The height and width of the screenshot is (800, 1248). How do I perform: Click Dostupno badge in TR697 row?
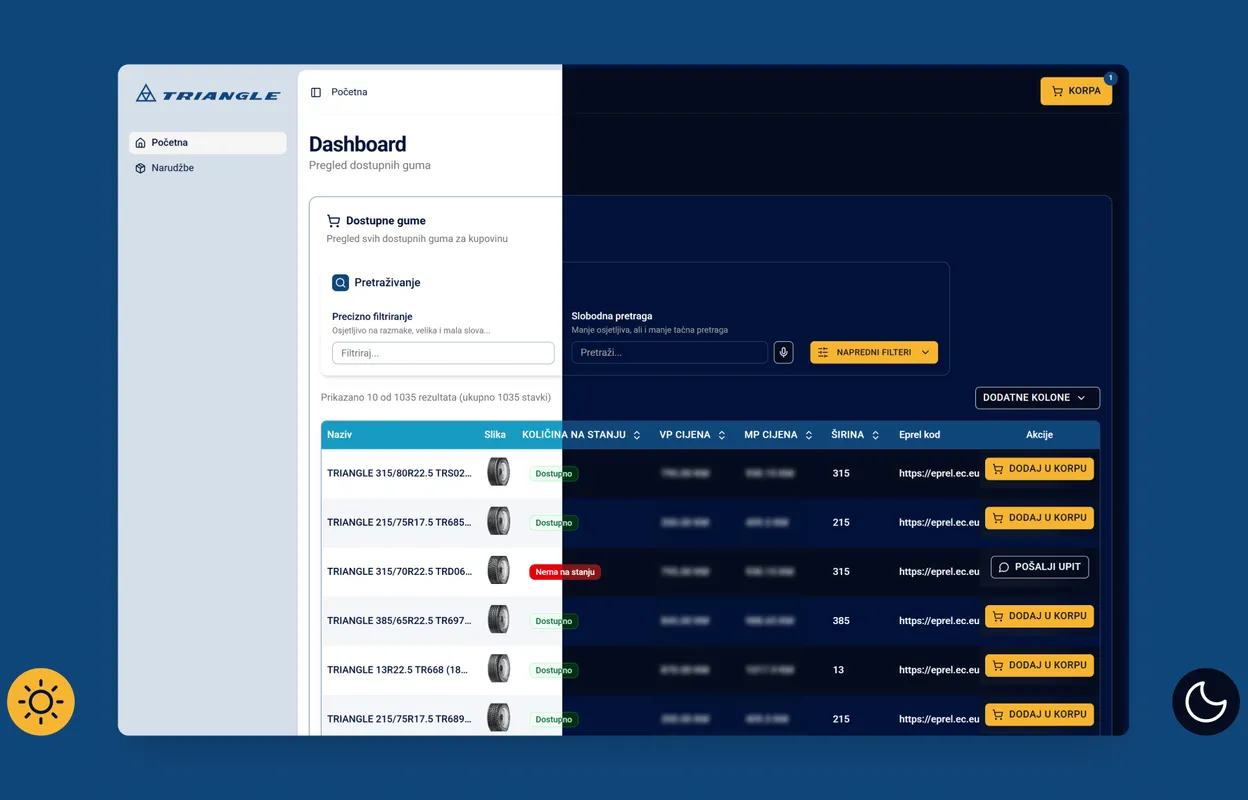(554, 621)
